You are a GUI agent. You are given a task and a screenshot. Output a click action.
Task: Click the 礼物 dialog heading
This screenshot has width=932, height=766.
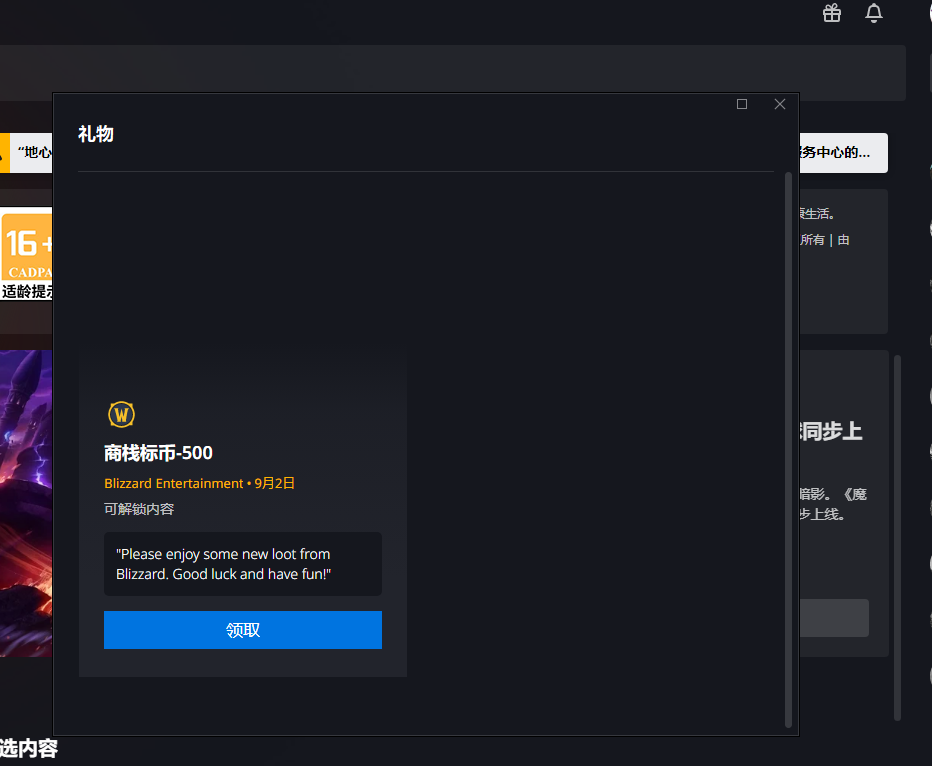coord(96,134)
